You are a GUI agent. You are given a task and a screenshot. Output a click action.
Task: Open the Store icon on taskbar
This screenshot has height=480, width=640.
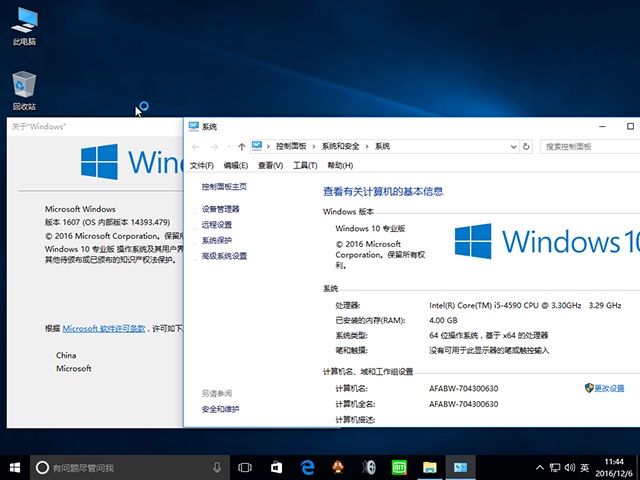276,467
